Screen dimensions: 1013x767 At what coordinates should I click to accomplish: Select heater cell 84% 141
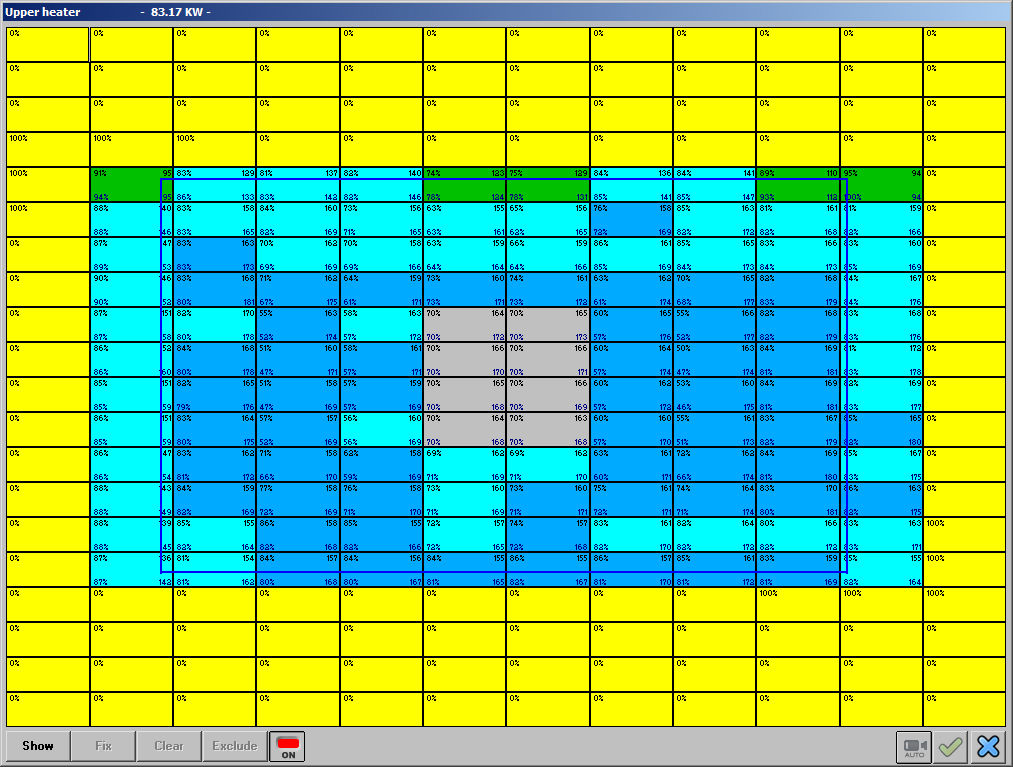(715, 185)
